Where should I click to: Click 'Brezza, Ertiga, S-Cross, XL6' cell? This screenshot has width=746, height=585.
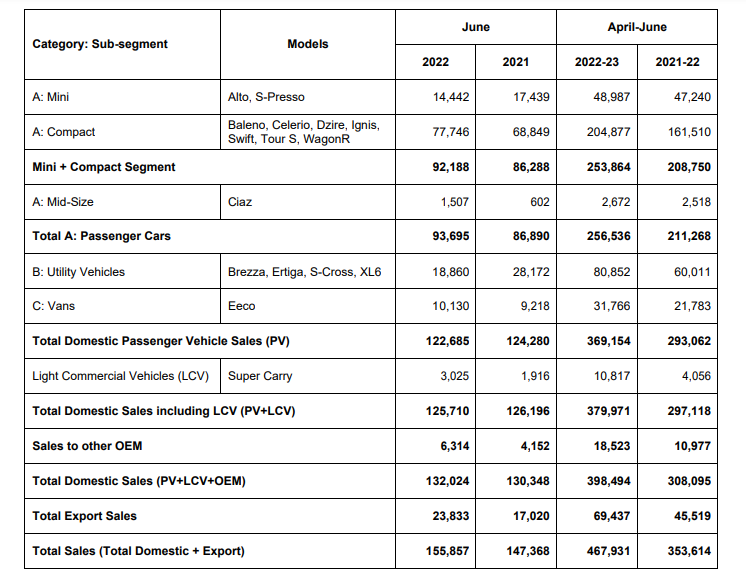(304, 272)
